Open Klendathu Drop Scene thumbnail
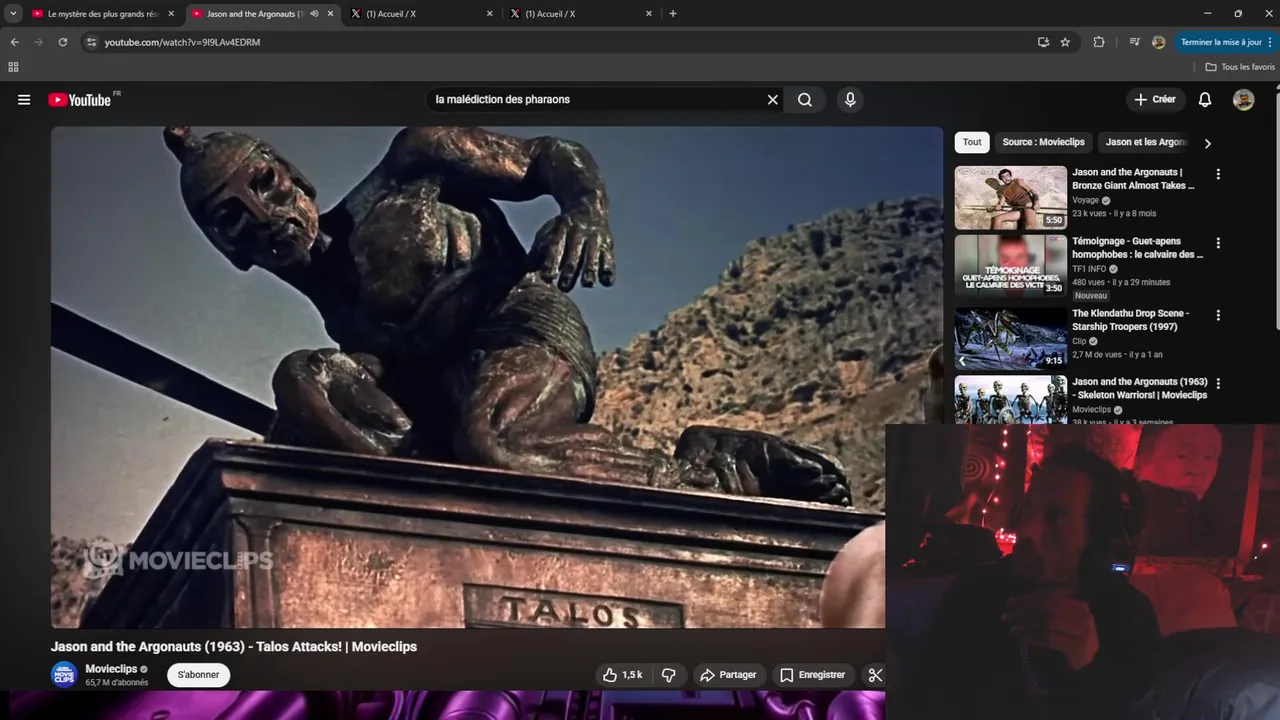Screen dimensions: 1280x720 [1010, 338]
